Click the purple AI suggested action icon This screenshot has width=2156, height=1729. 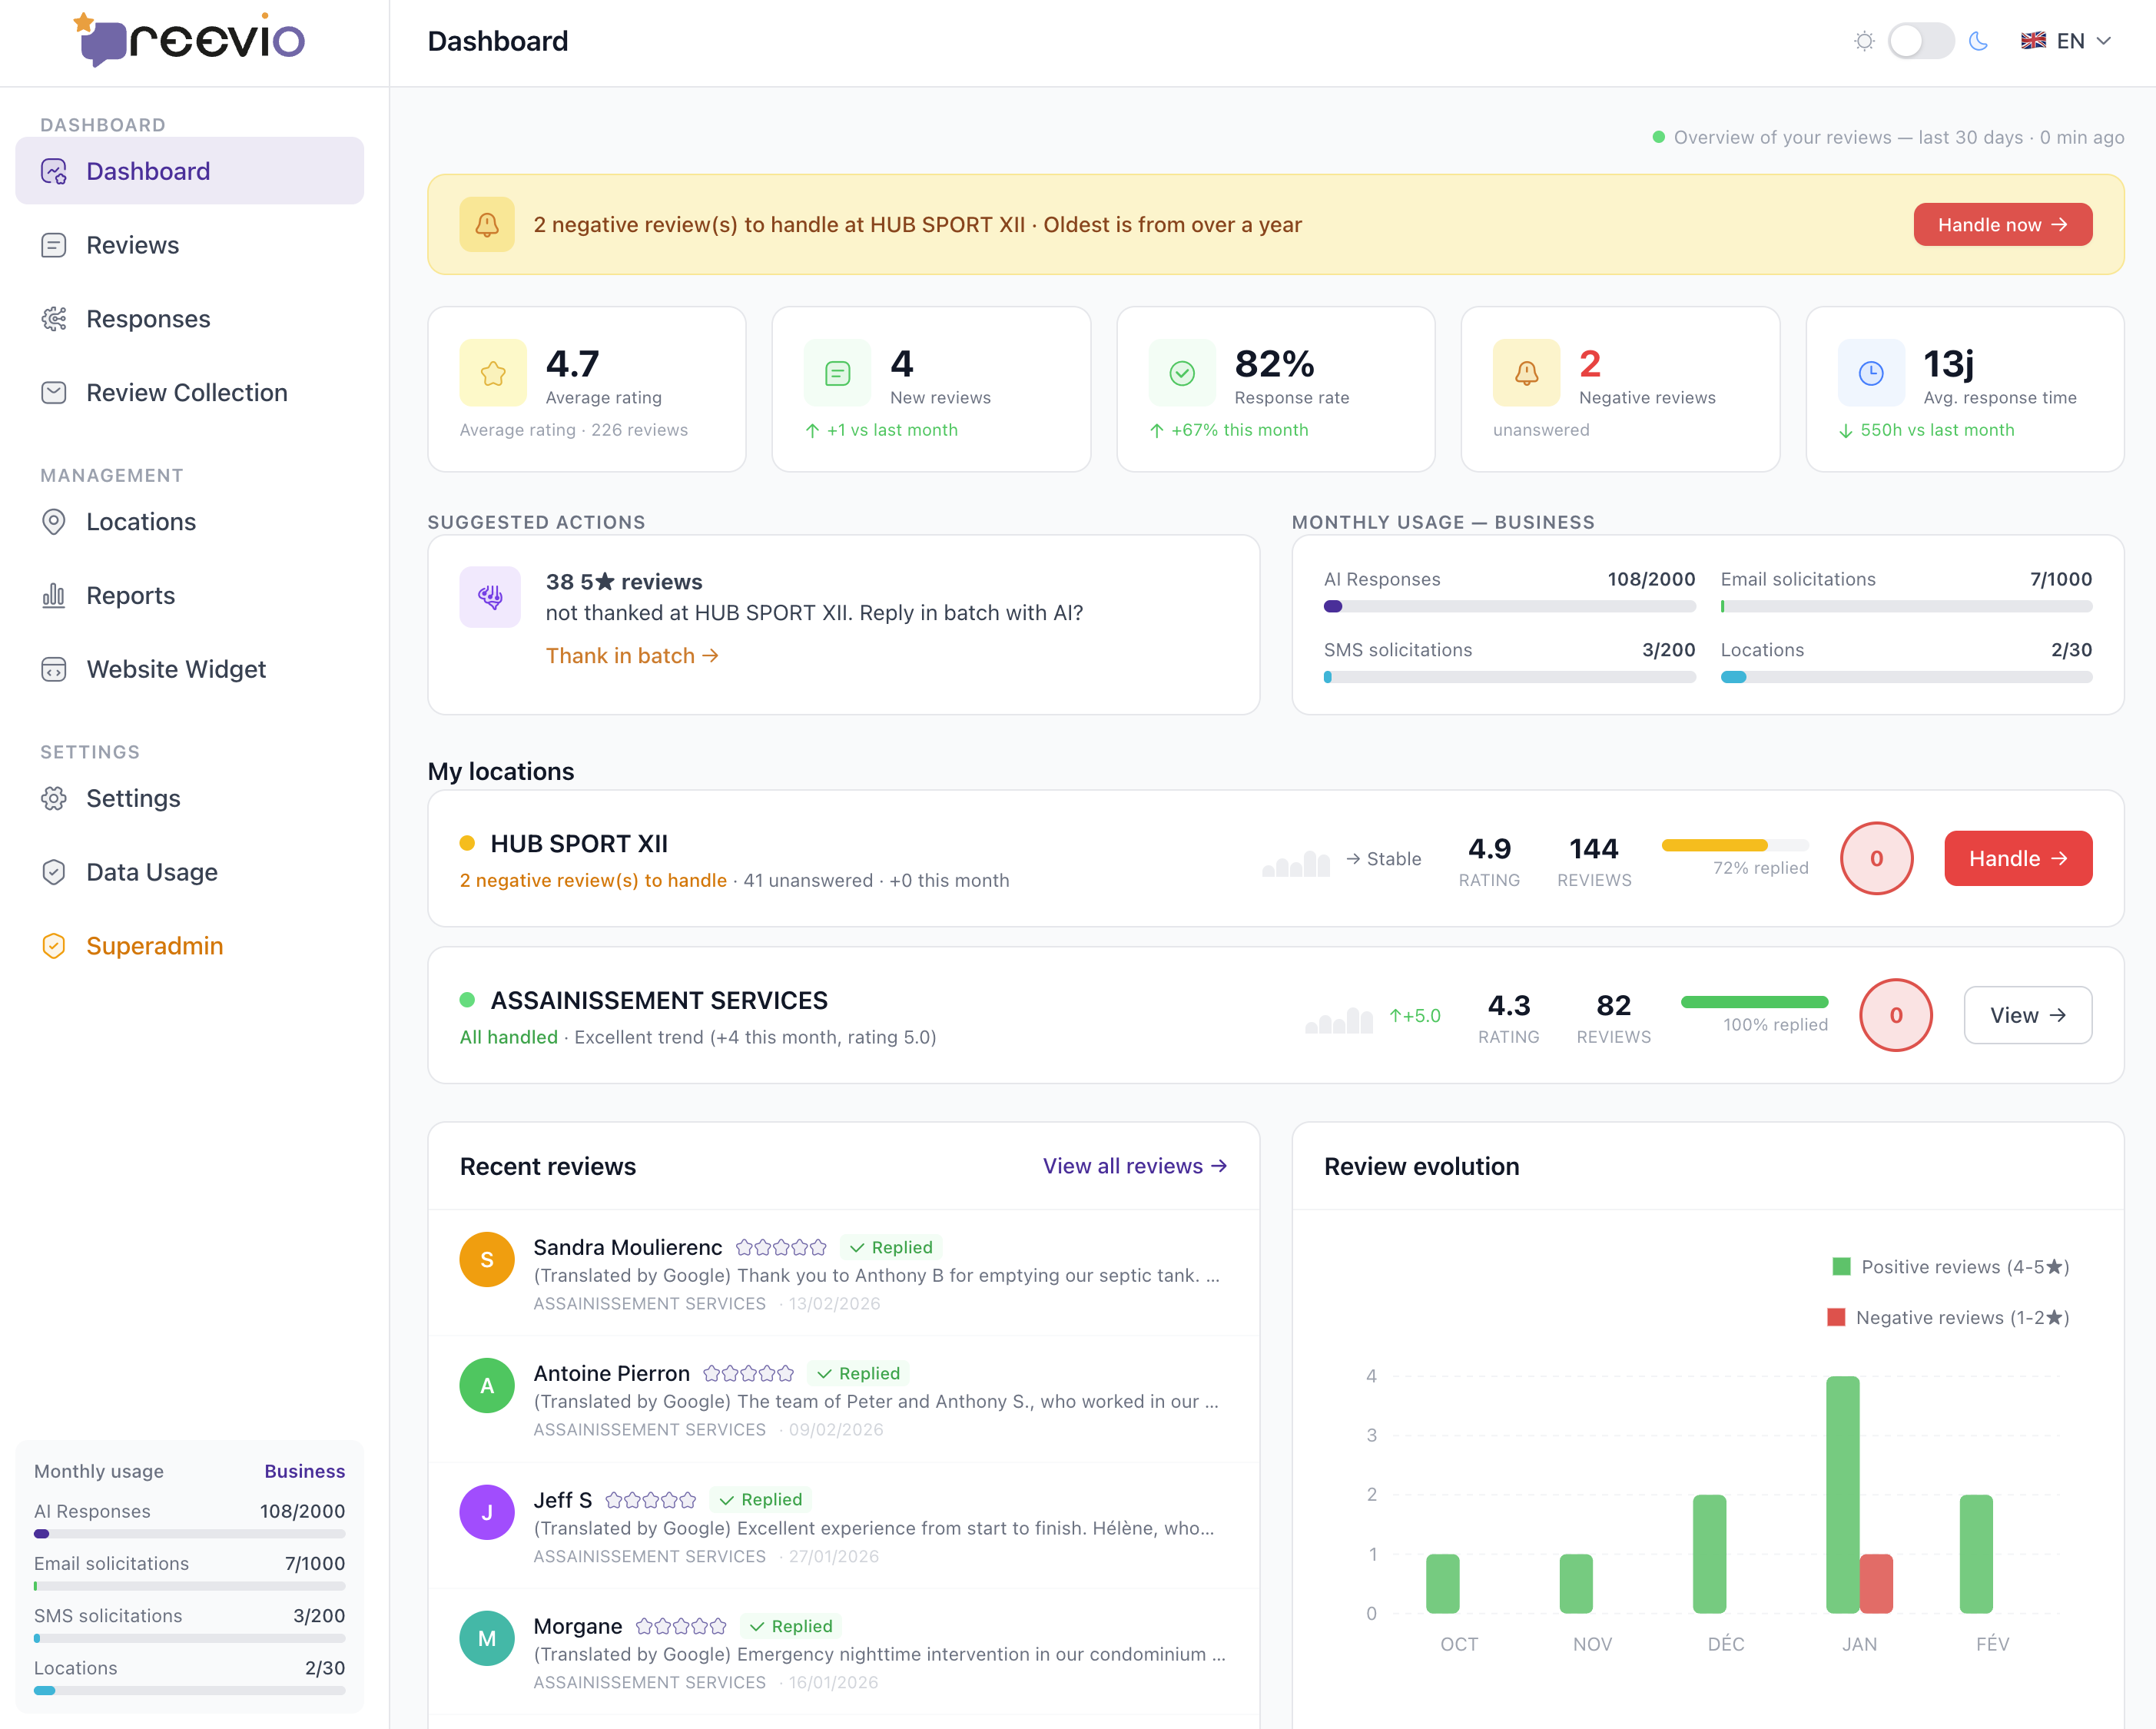click(x=490, y=597)
